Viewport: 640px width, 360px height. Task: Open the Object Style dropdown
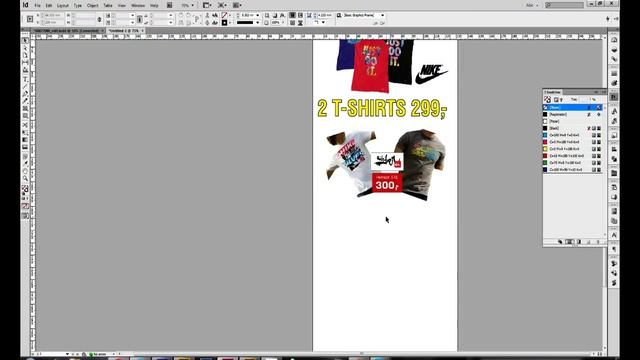point(382,15)
